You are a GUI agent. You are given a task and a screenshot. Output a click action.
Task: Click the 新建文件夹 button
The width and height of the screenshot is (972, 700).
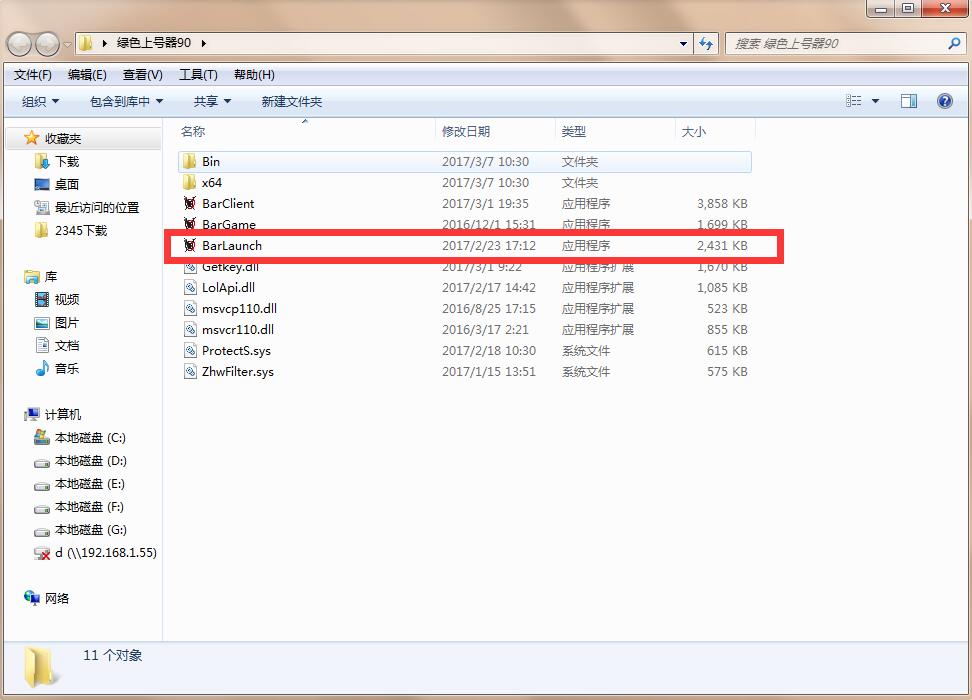(291, 101)
